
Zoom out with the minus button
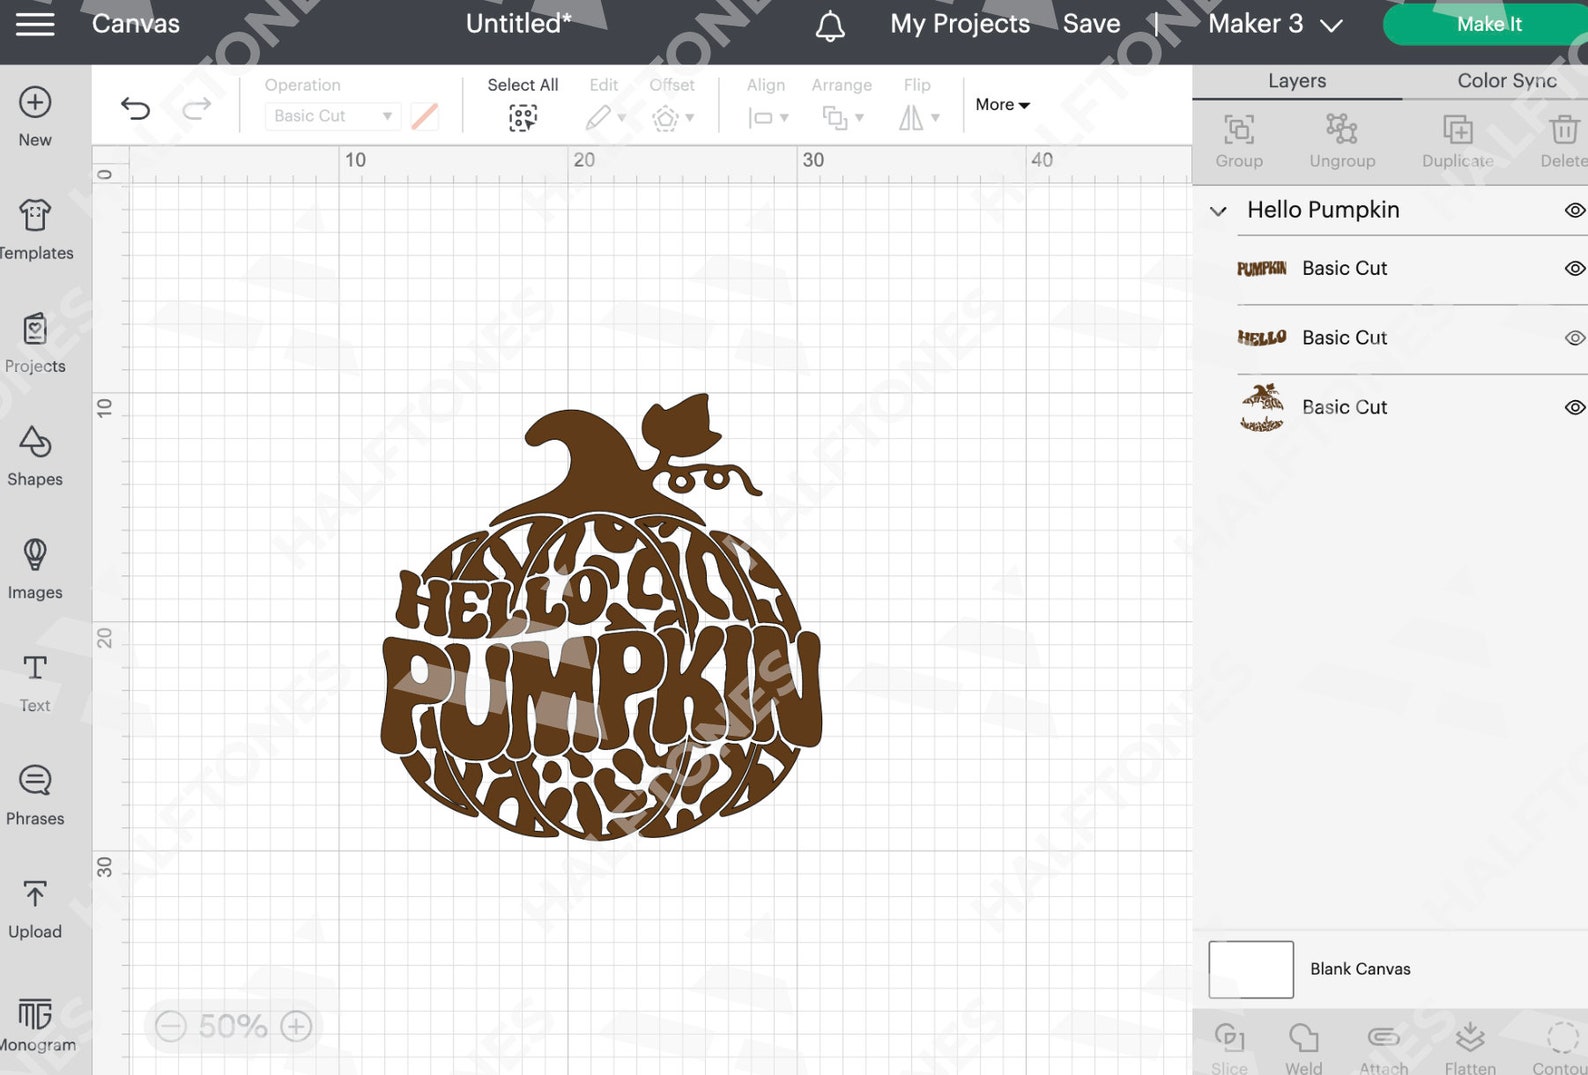[171, 1026]
